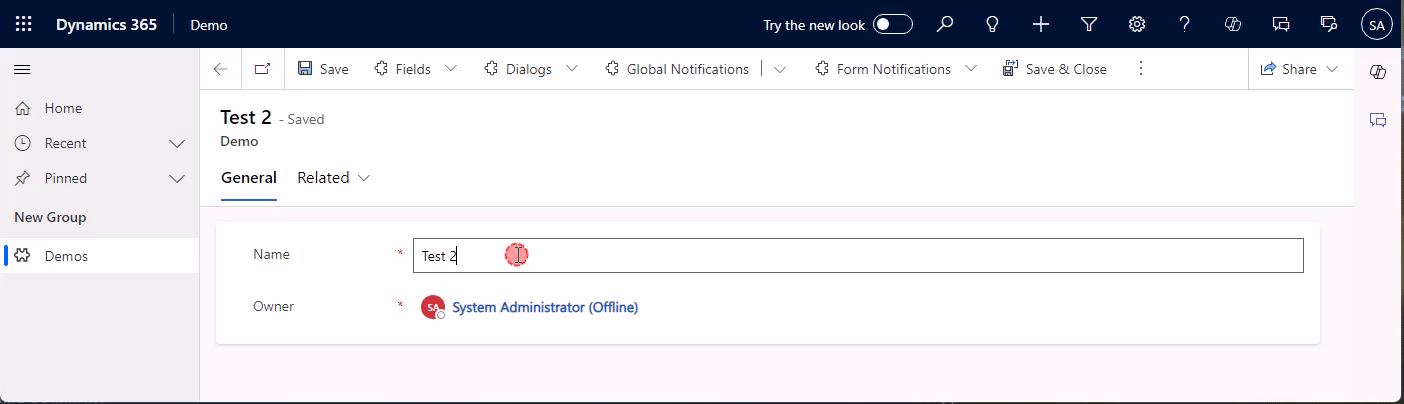This screenshot has width=1404, height=404.
Task: Select Demos in the sidebar
Action: 100,256
